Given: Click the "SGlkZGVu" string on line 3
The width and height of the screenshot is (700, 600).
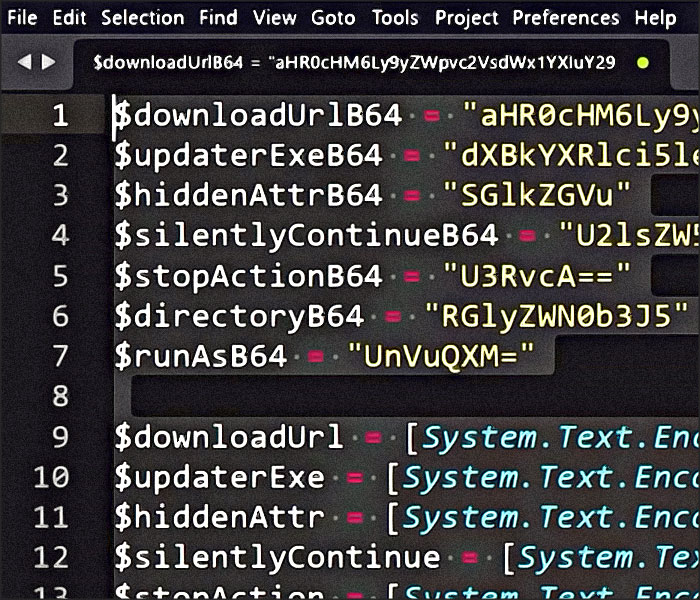Looking at the screenshot, I should click(538, 195).
